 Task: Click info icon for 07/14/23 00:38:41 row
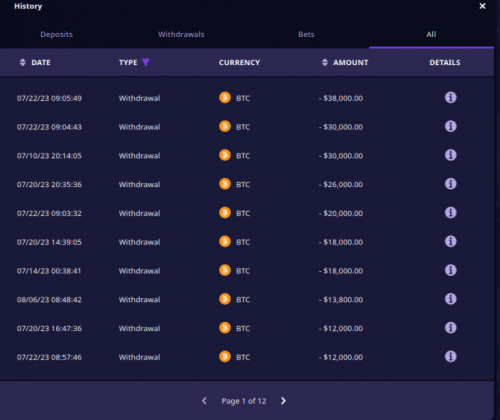(451, 270)
